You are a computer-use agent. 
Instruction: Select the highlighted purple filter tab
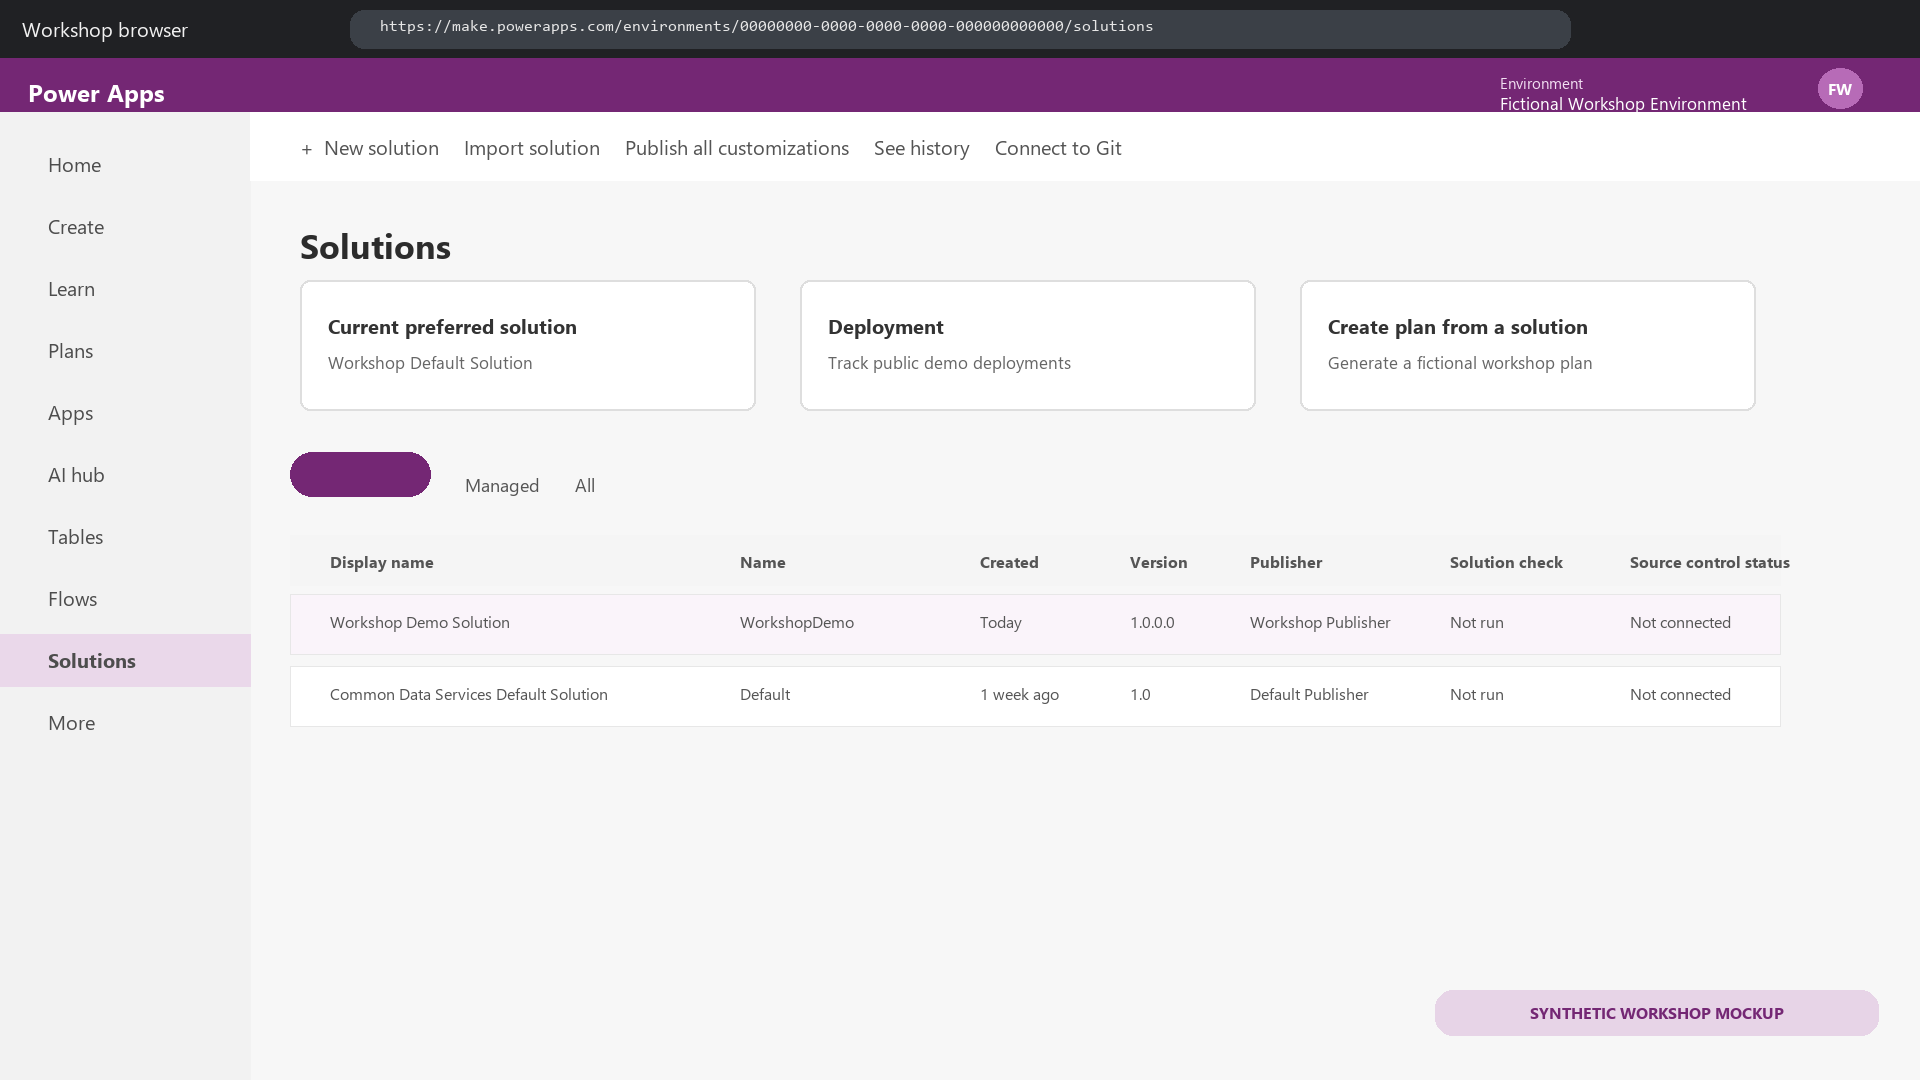coord(360,474)
